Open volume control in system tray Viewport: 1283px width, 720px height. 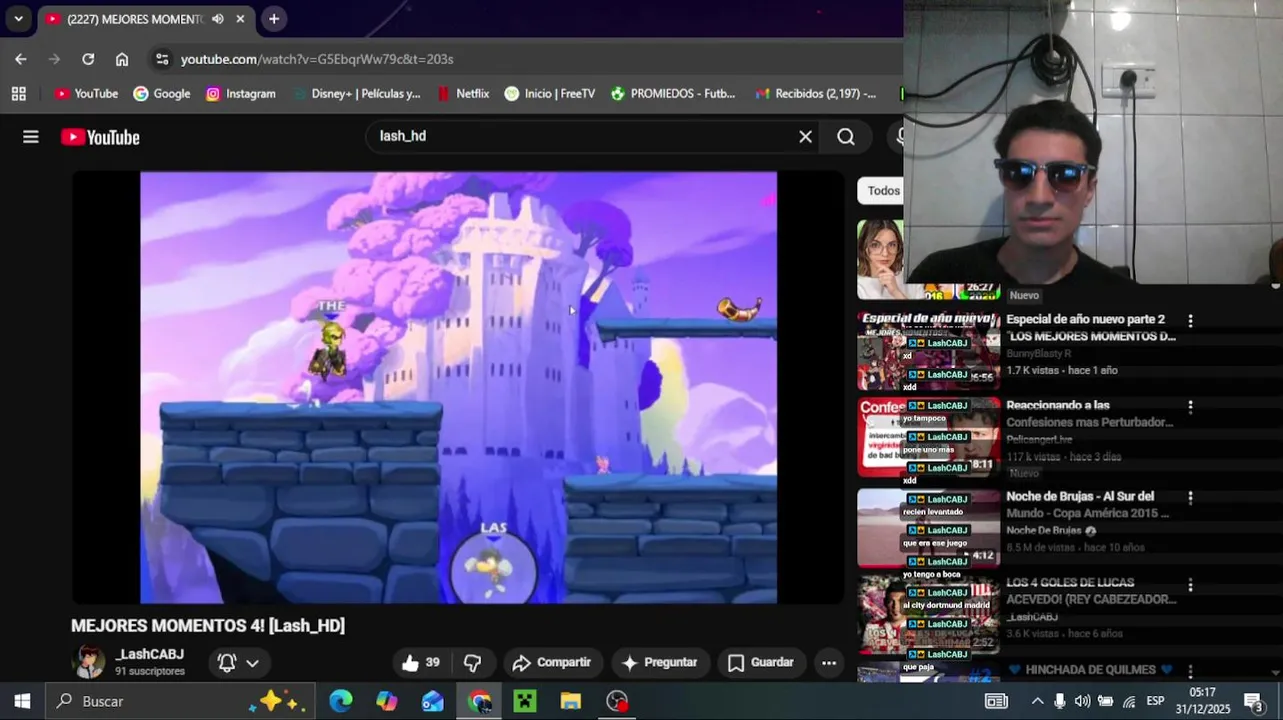tap(1082, 701)
